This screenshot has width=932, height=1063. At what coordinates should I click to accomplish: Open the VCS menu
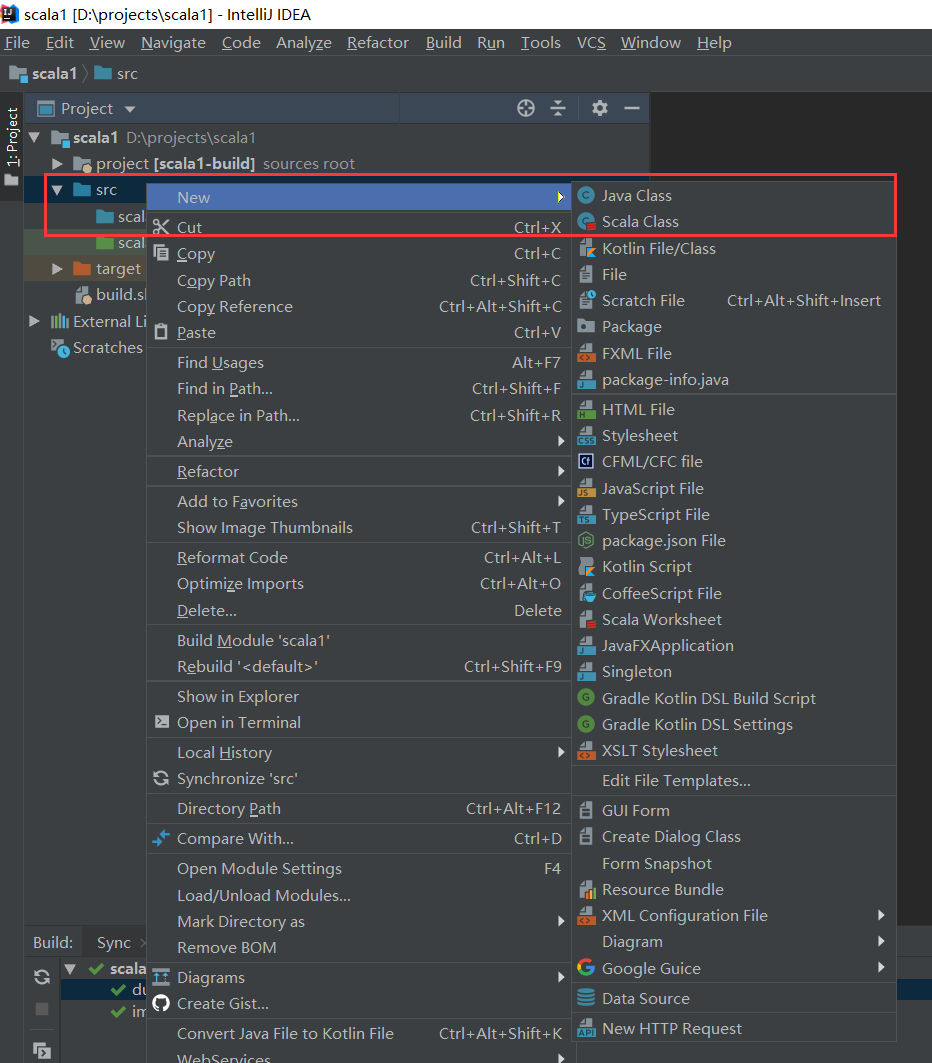pos(591,43)
